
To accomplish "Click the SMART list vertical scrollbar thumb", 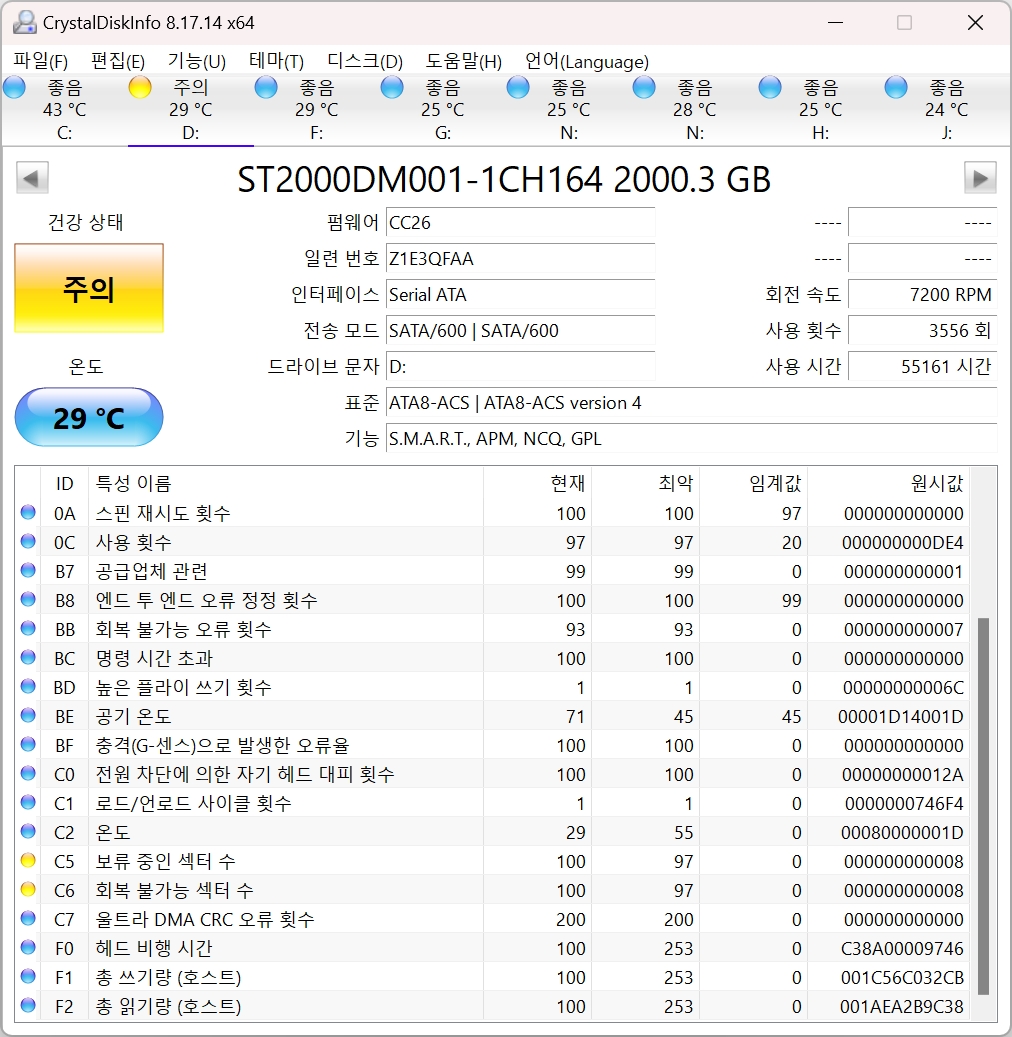I will (983, 806).
